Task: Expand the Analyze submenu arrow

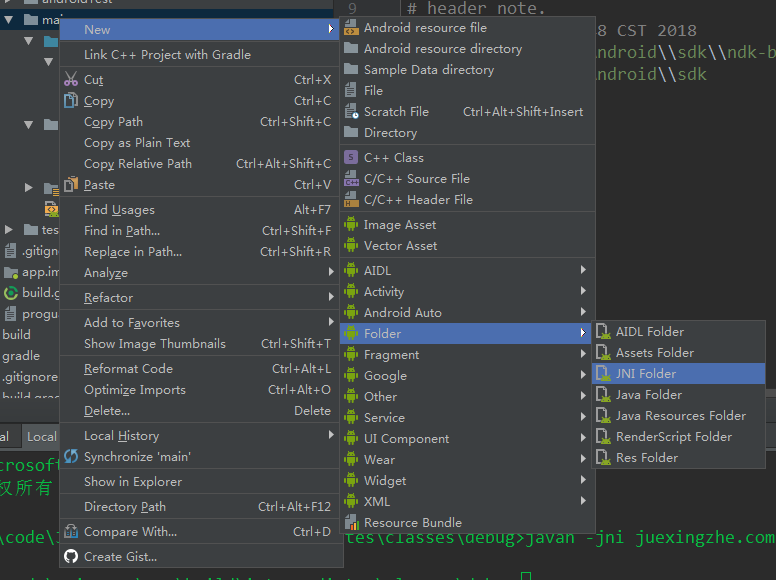Action: click(331, 272)
